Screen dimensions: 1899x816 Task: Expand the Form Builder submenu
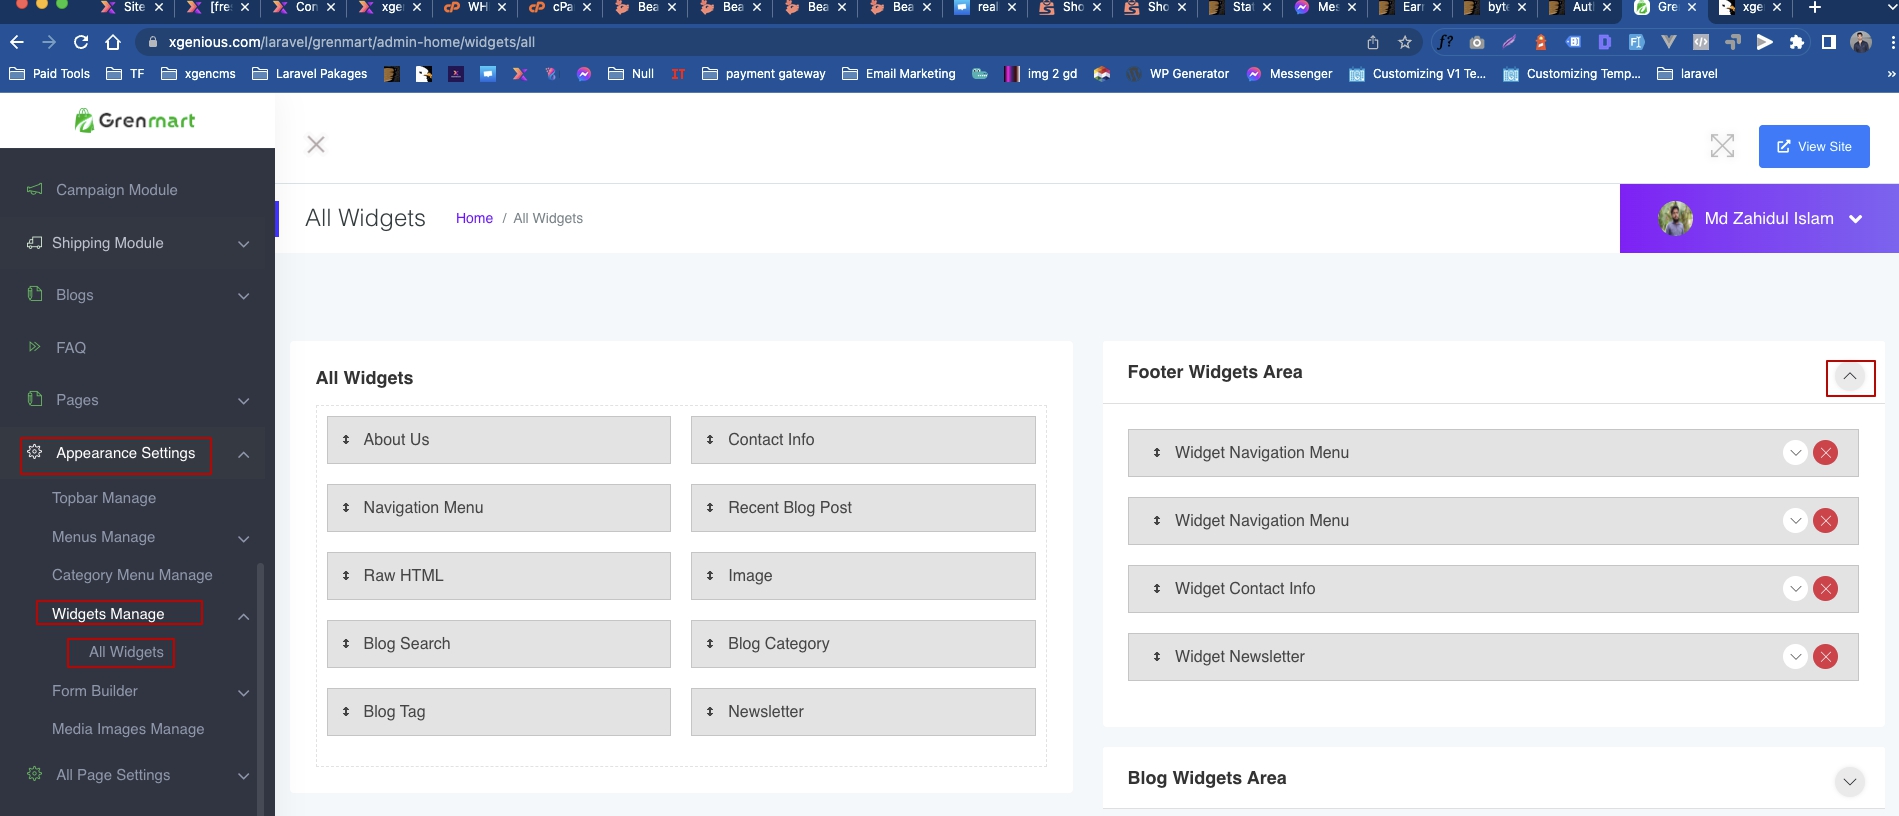[243, 692]
